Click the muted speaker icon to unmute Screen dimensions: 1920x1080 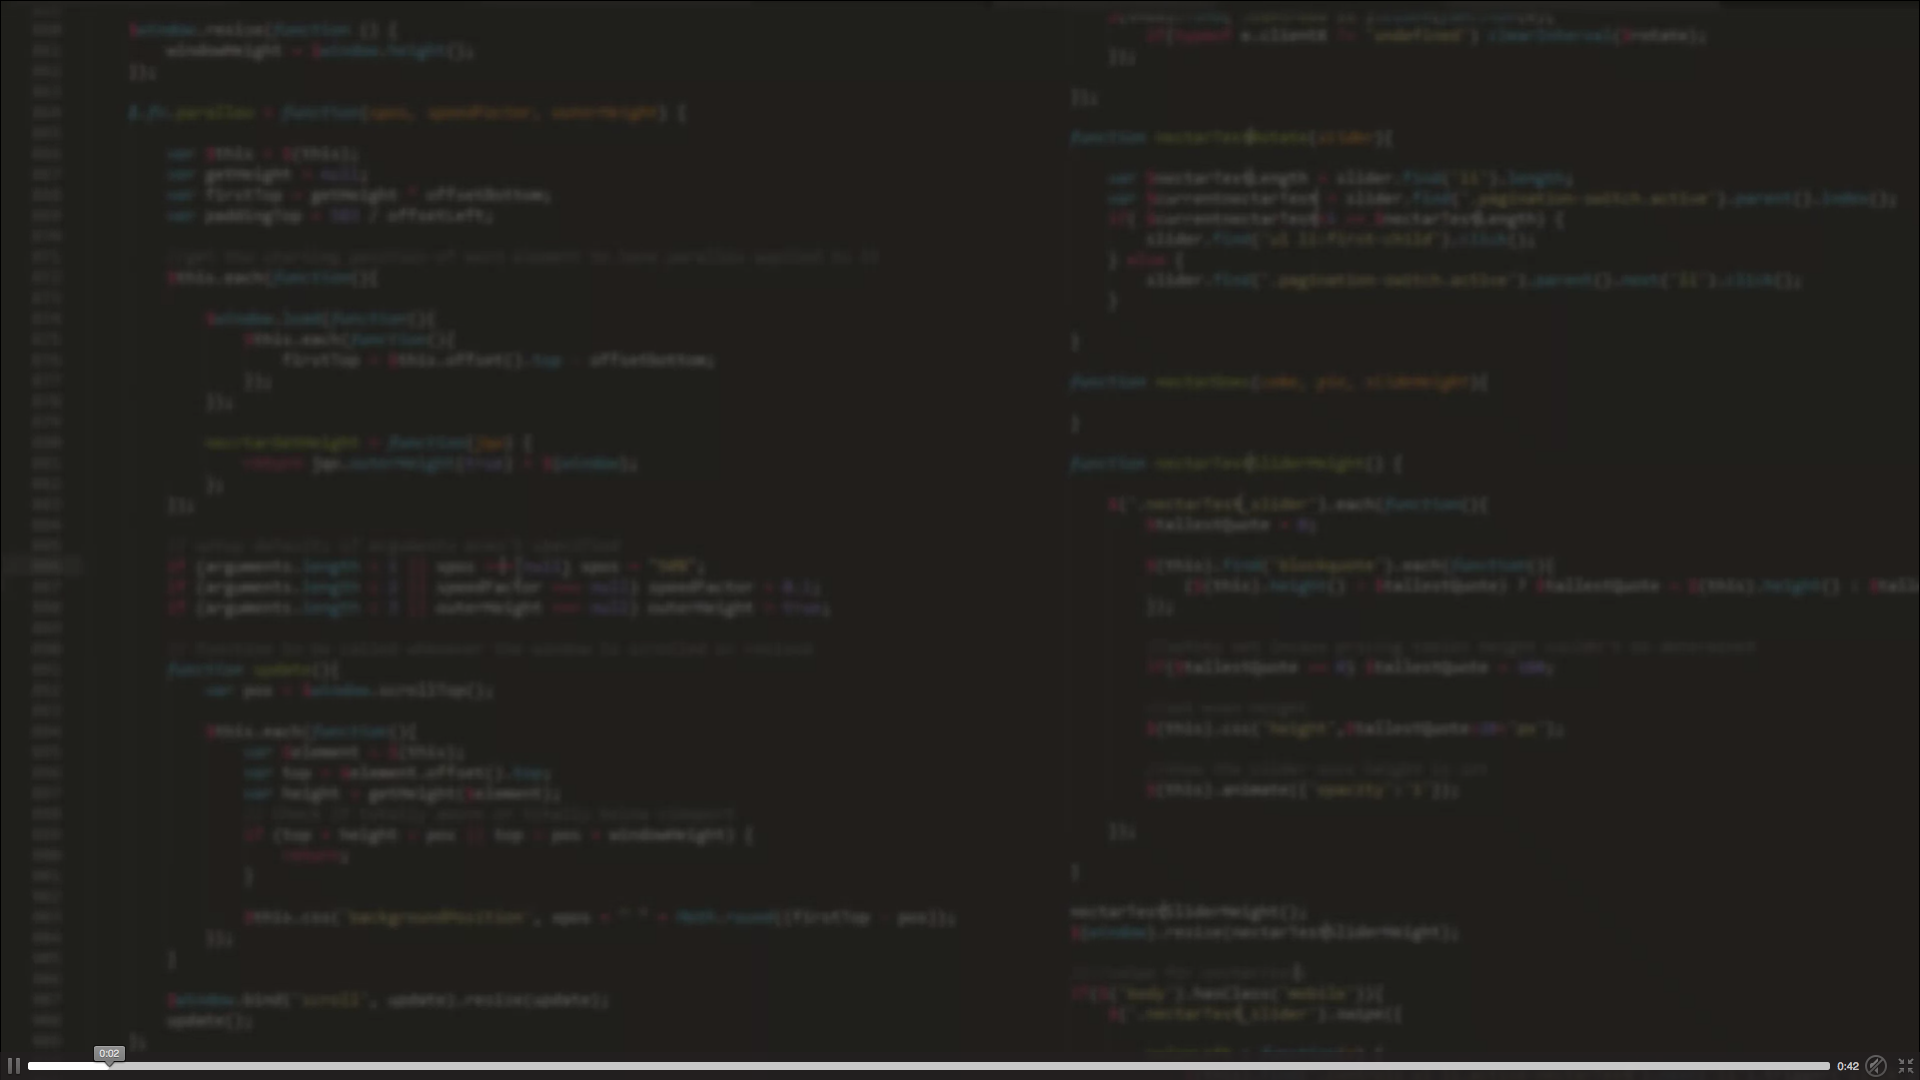click(1876, 1066)
